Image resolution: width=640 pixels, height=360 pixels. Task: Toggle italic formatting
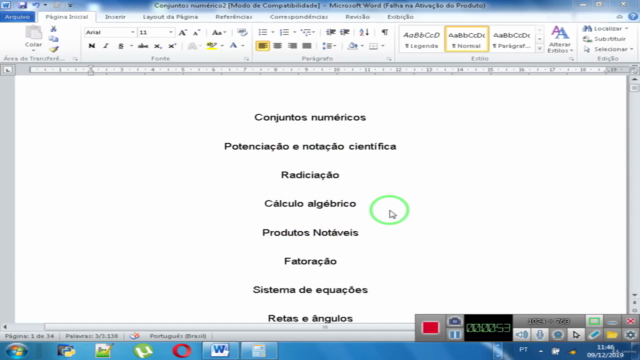[x=106, y=46]
